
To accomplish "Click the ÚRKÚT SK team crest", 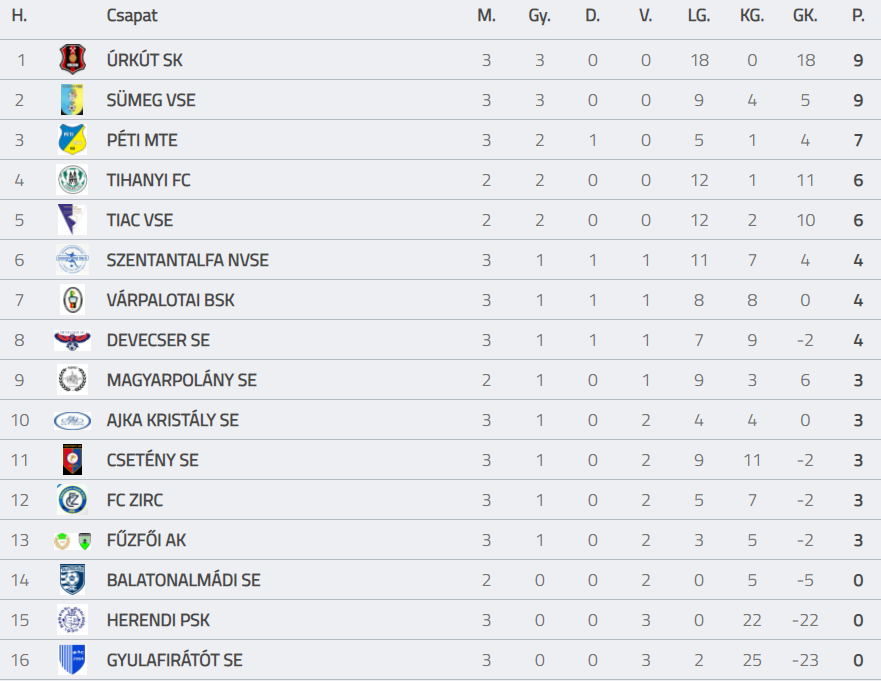I will [72, 60].
